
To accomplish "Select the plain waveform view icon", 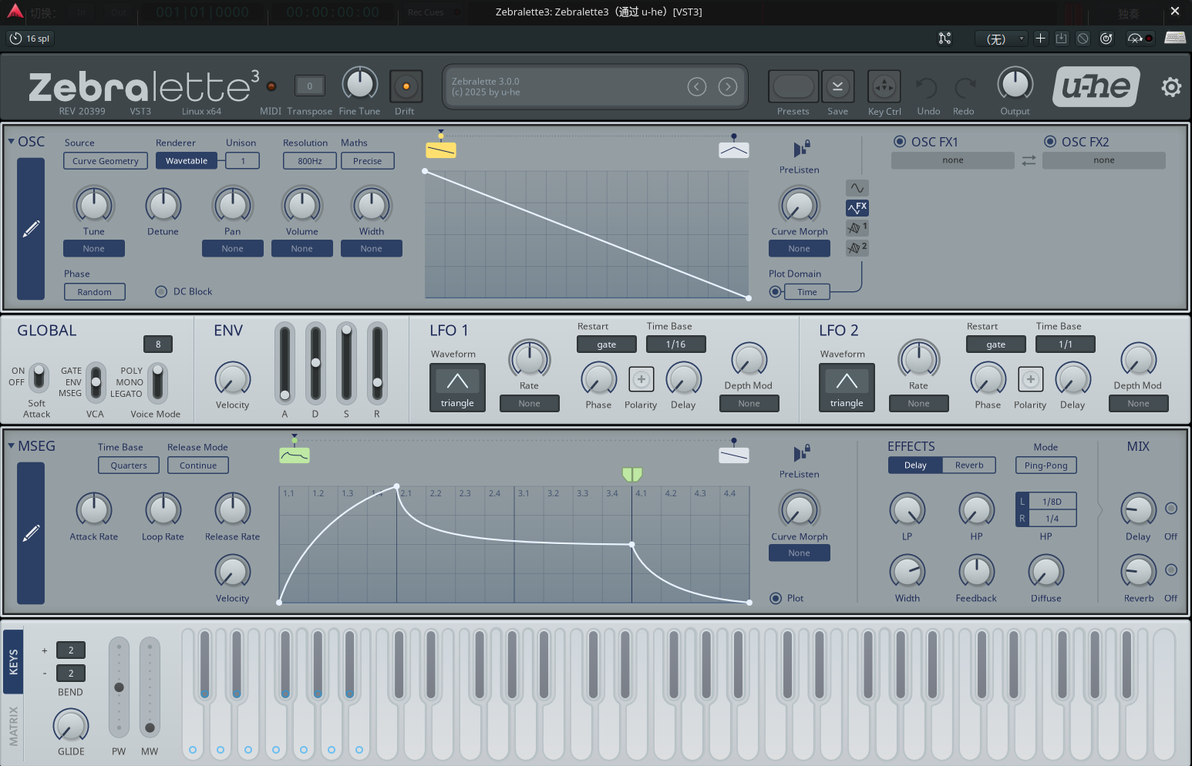I will click(x=857, y=188).
